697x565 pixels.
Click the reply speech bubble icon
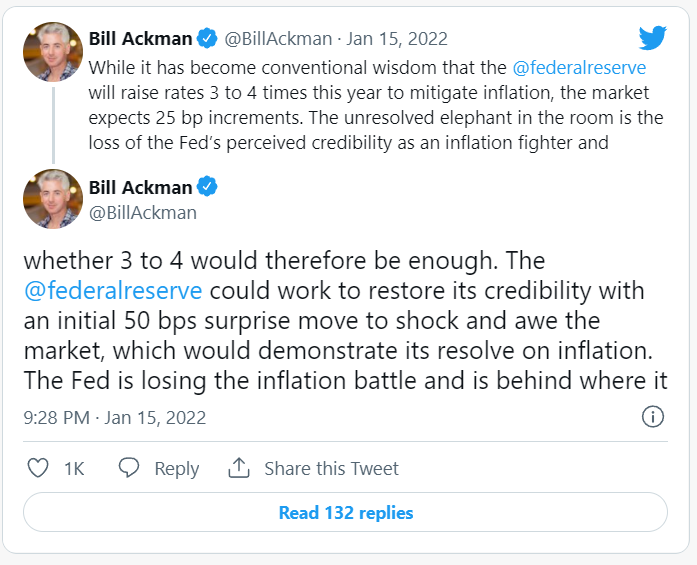pos(129,468)
